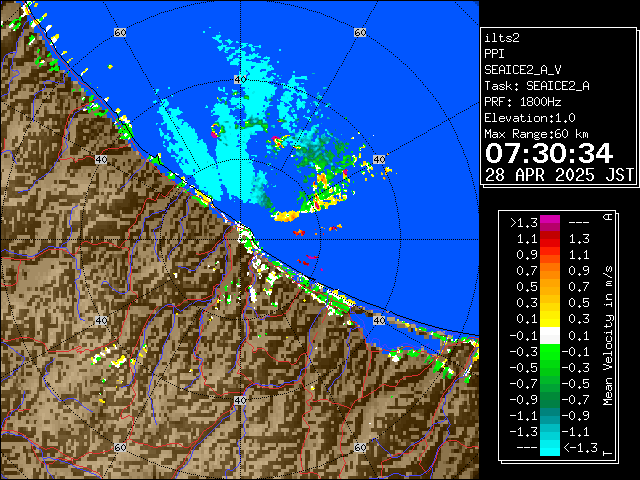This screenshot has height=480, width=640.
Task: Select the Mean Velocity in m/s axis label
Action: tap(608, 335)
